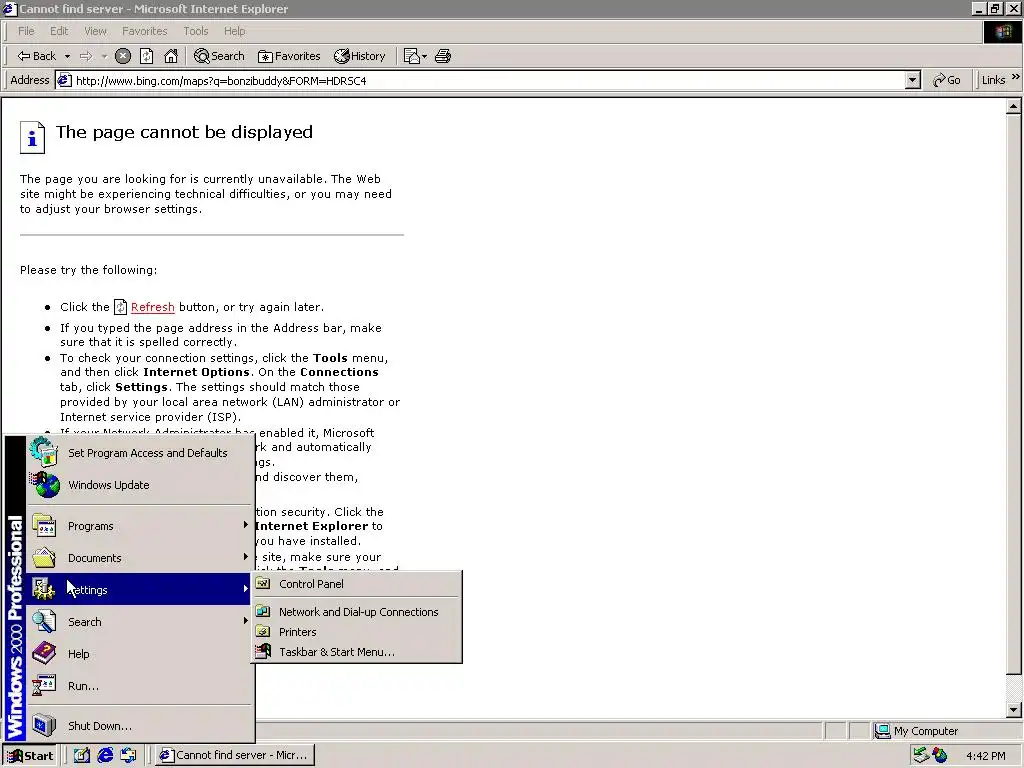
Task: Go back using the Back arrow button
Action: tap(37, 56)
